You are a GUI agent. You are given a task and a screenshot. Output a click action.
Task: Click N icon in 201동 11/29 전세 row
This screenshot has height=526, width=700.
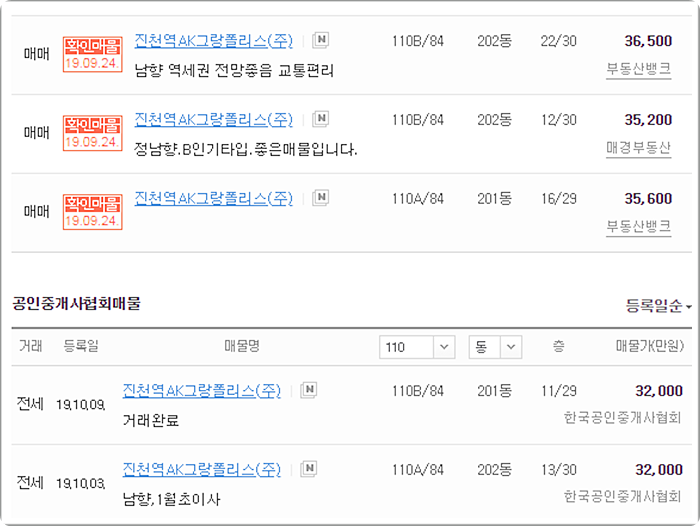click(x=308, y=390)
